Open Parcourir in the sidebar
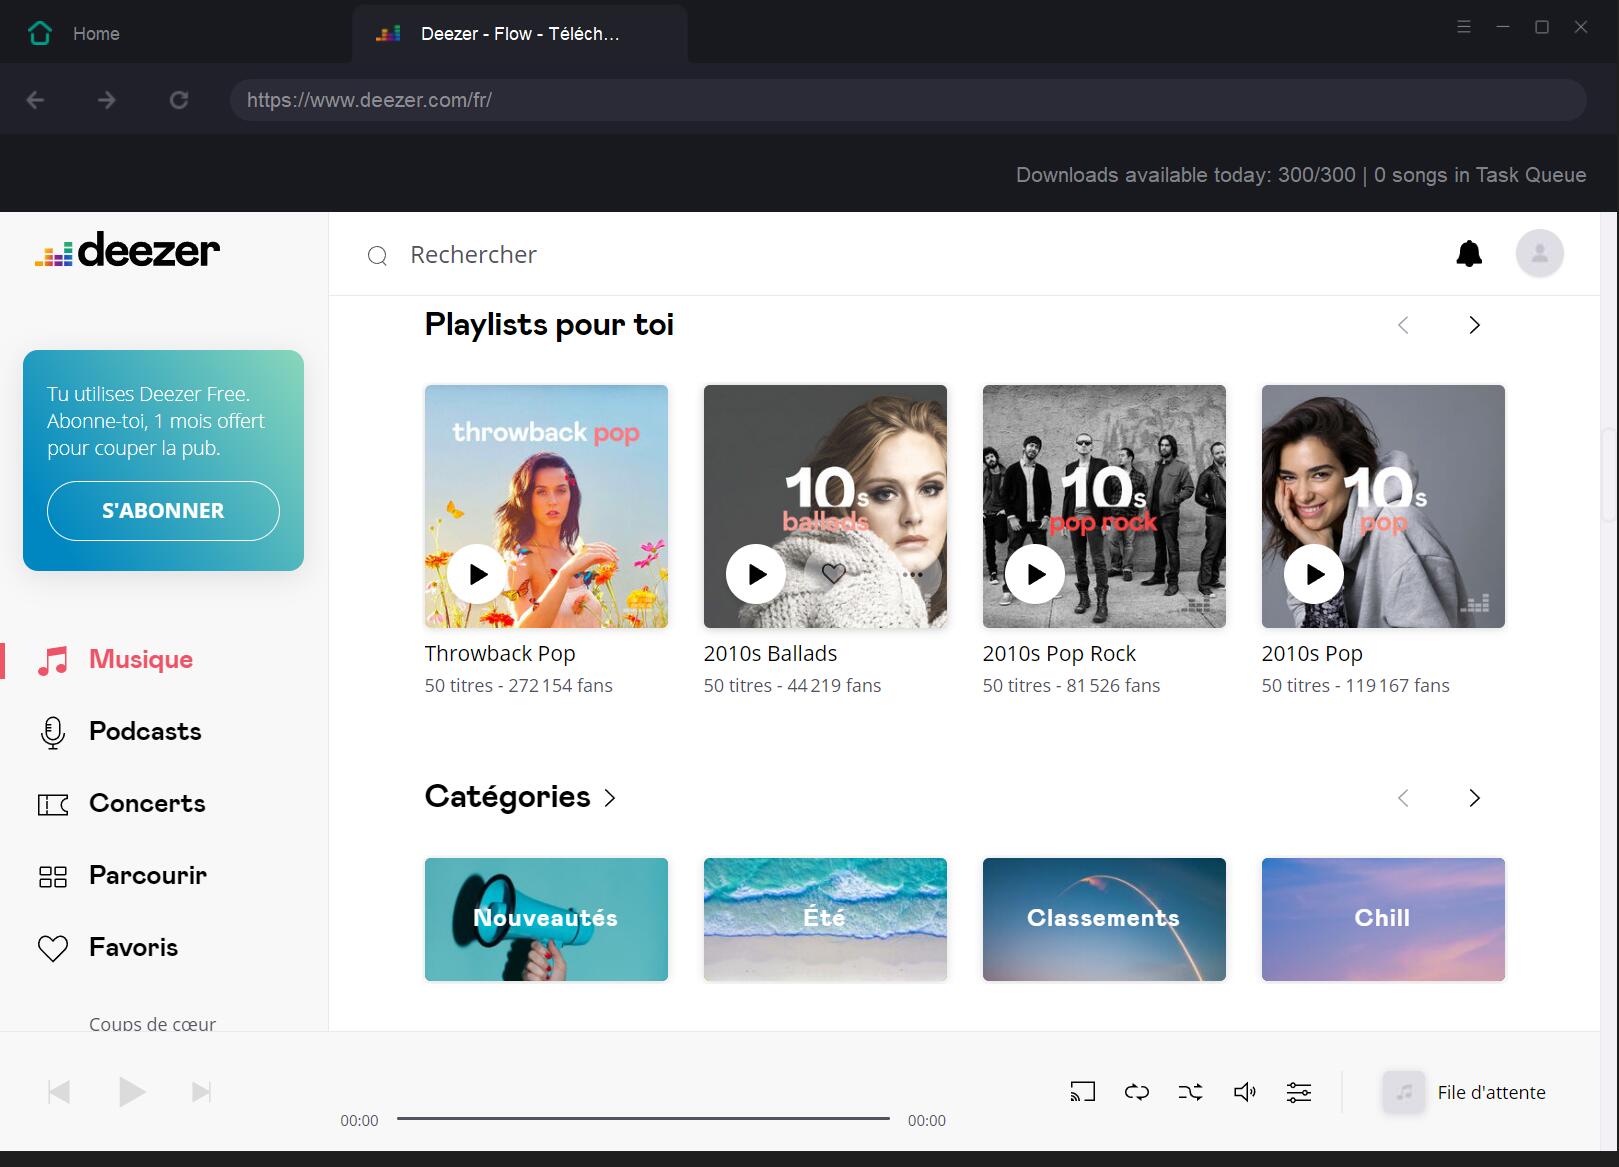This screenshot has width=1619, height=1167. pyautogui.click(x=148, y=876)
